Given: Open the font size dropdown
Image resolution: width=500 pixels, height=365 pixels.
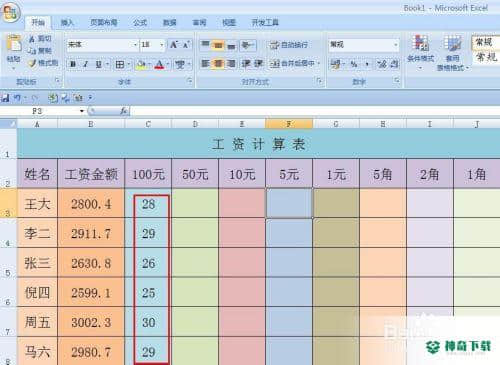Looking at the screenshot, I should 162,45.
